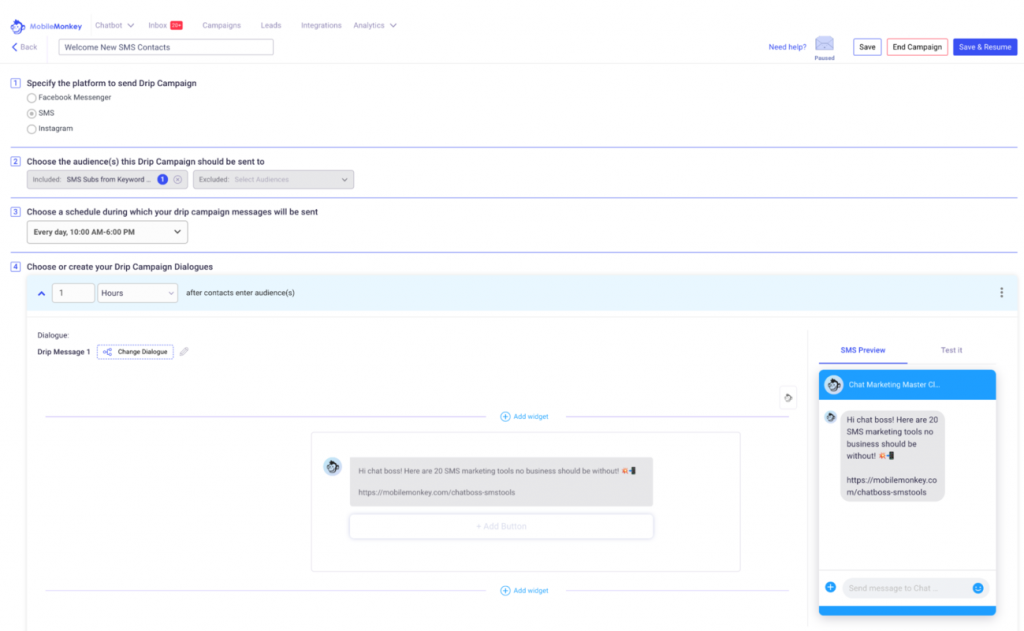Open the schedule dropdown Every day 10:00 AM-6:00 PM
Viewport: 1024px width, 631px height.
point(107,232)
